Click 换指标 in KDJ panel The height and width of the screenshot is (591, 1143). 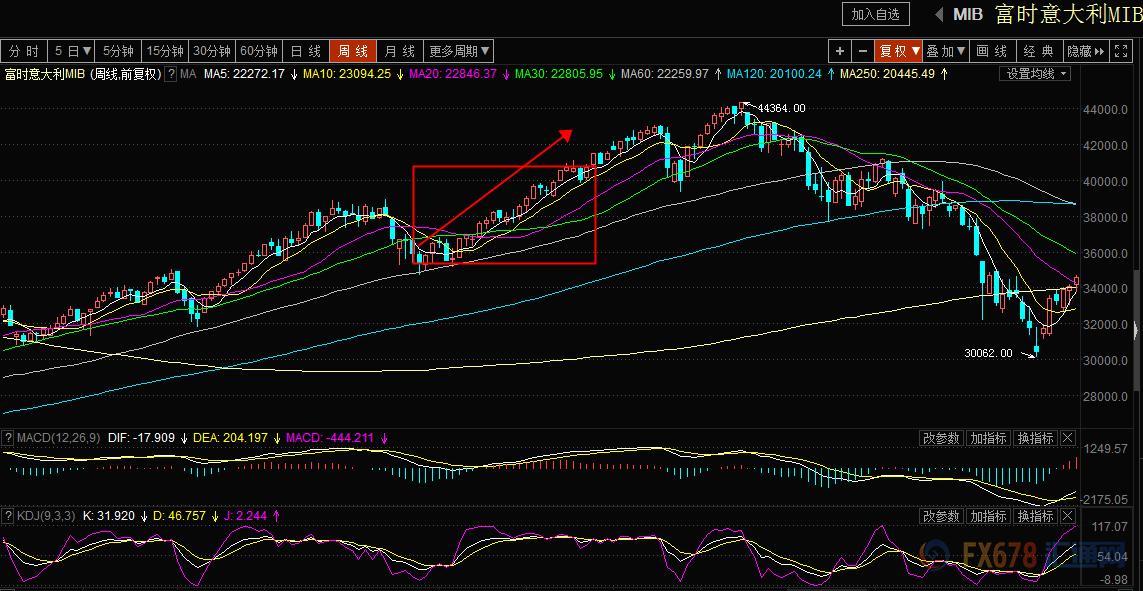[1035, 516]
